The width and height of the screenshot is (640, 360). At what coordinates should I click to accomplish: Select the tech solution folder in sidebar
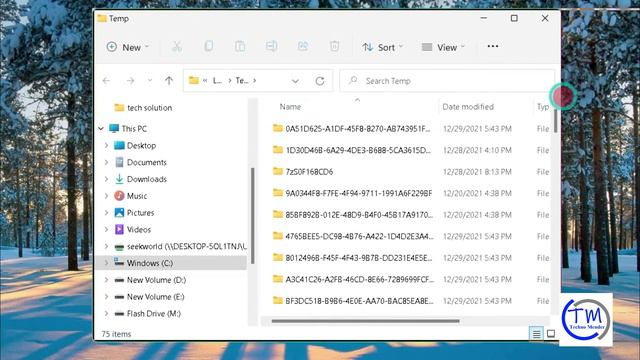tap(143, 108)
